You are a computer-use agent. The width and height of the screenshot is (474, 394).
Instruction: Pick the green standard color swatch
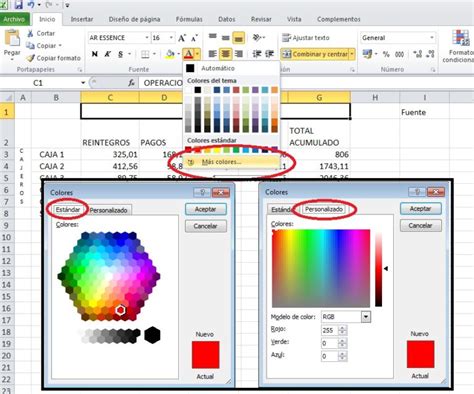[236, 150]
